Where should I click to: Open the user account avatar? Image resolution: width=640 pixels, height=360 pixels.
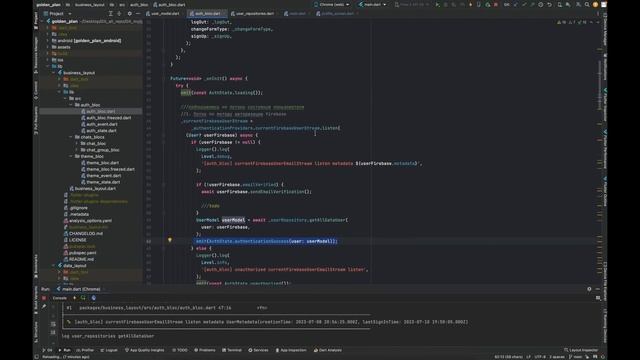[x=595, y=4]
